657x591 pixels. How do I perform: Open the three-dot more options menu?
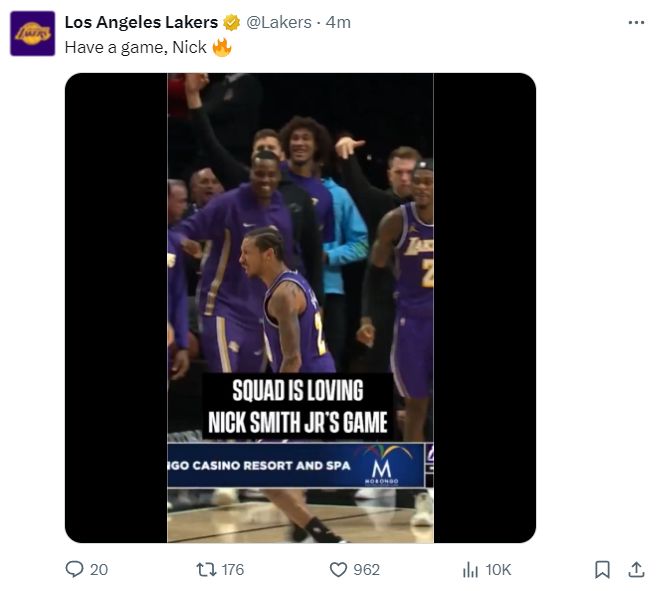[x=636, y=22]
